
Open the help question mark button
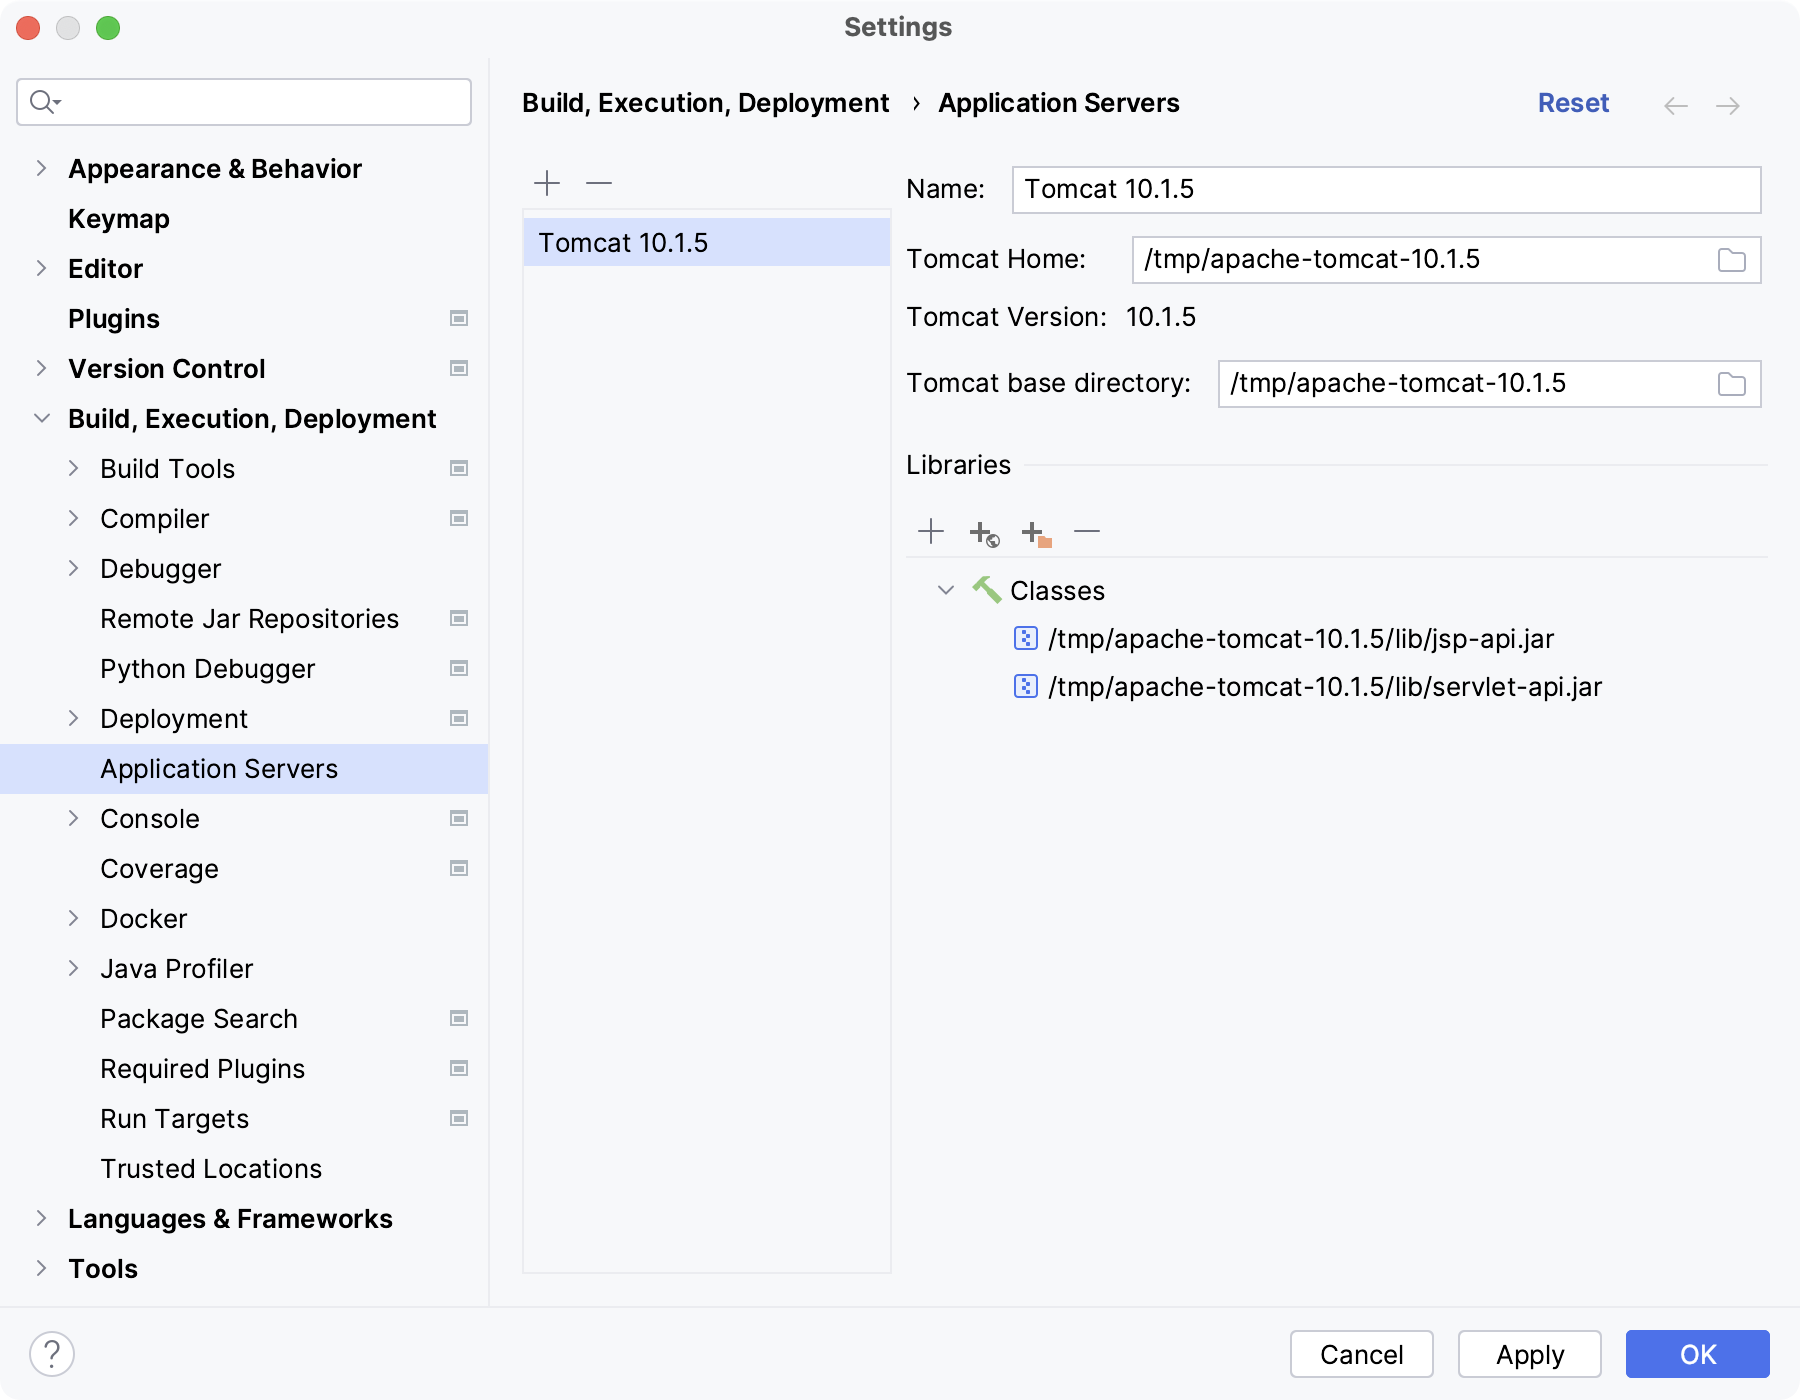coord(52,1354)
